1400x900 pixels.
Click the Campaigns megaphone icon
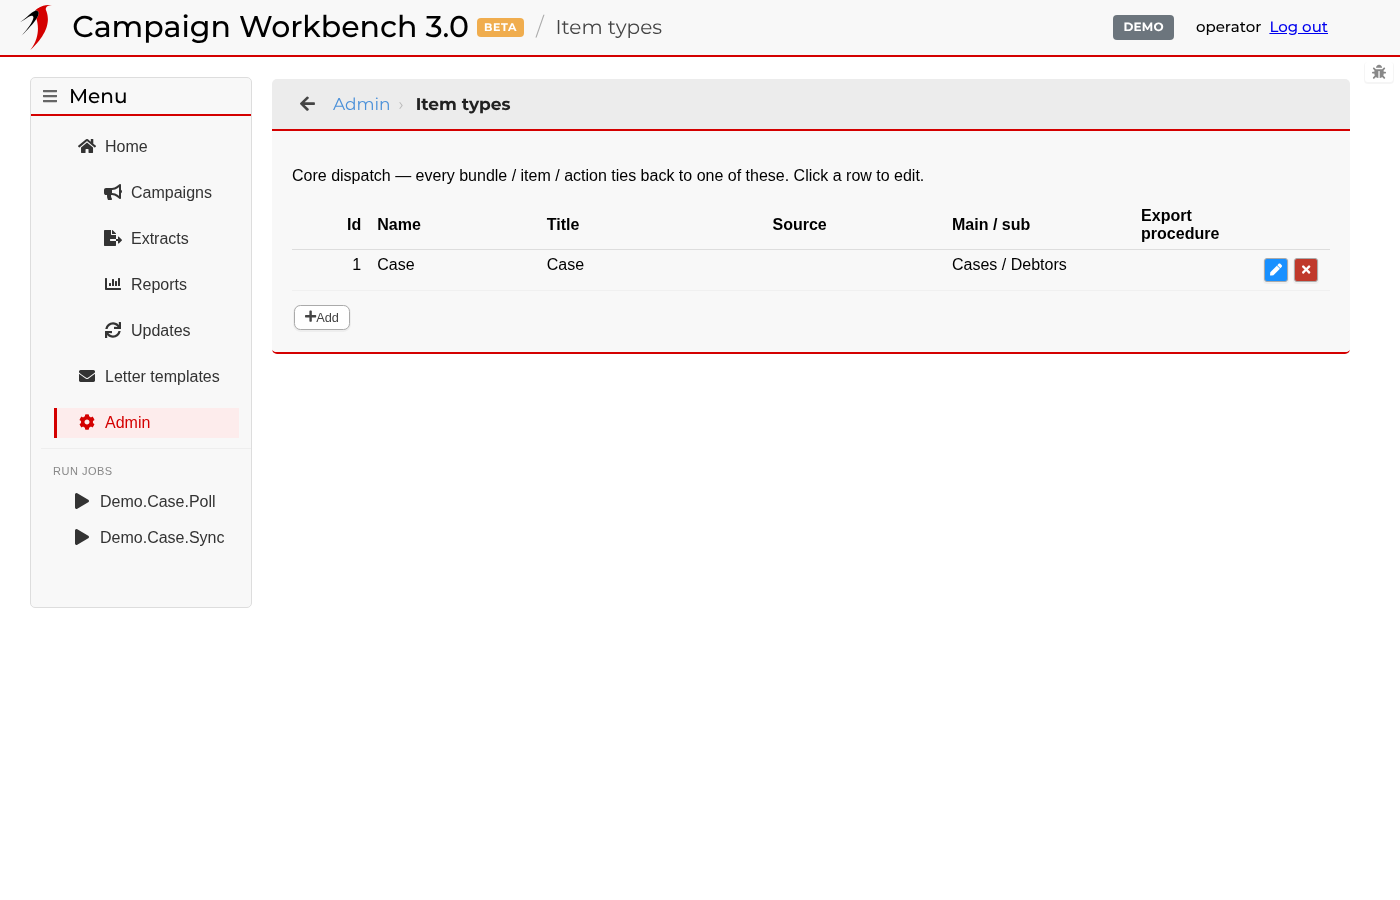(113, 192)
